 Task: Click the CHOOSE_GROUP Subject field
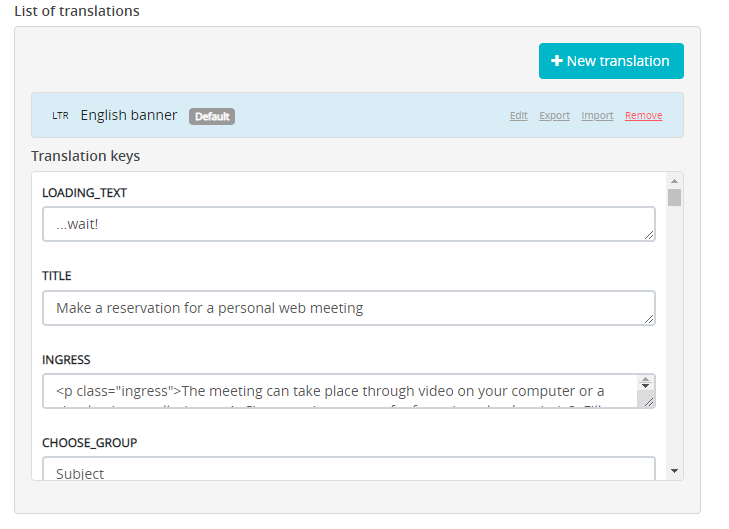point(340,470)
